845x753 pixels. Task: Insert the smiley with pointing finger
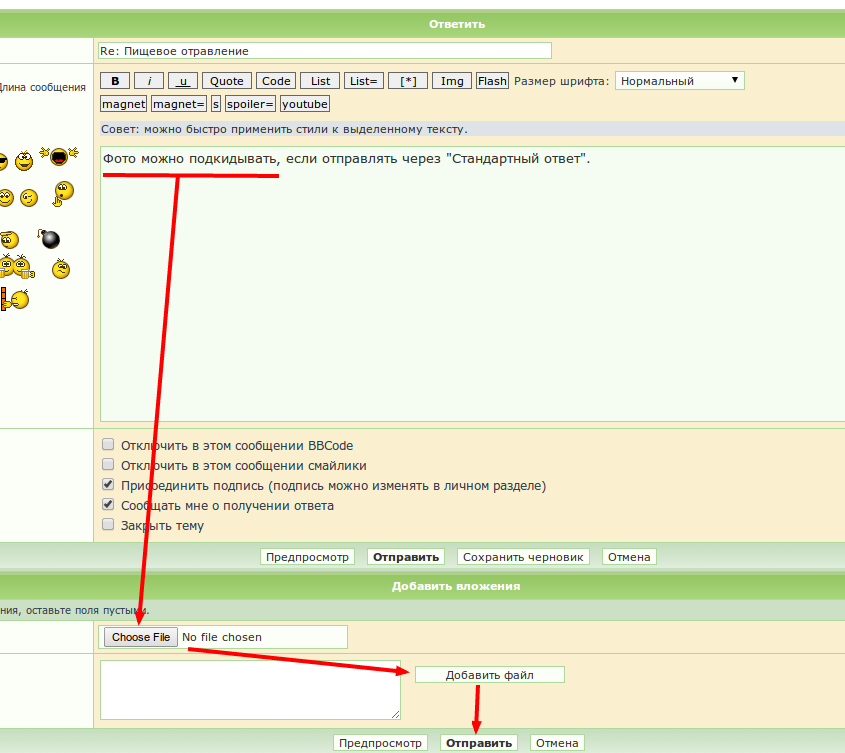click(63, 191)
